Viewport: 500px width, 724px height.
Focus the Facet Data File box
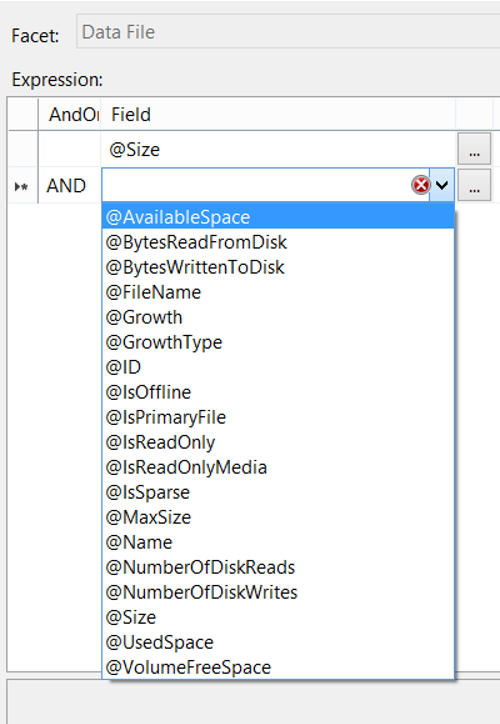[288, 31]
